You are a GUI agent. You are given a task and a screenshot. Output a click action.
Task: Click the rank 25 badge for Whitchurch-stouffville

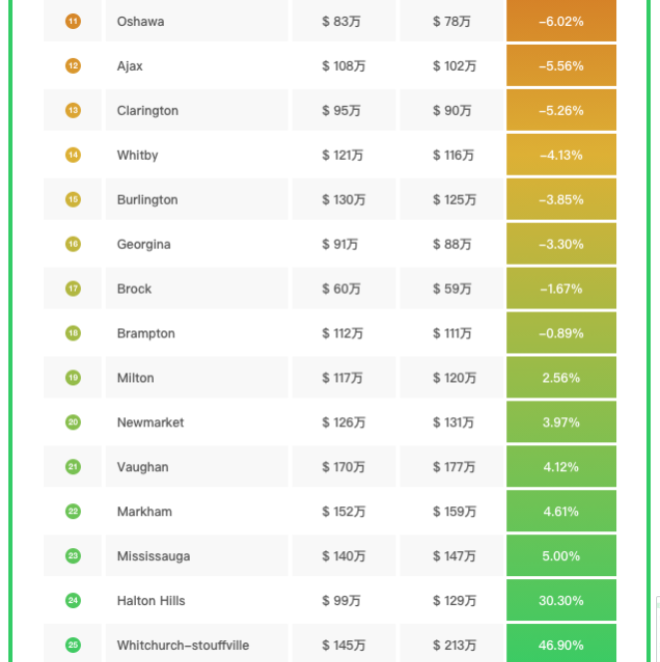73,645
